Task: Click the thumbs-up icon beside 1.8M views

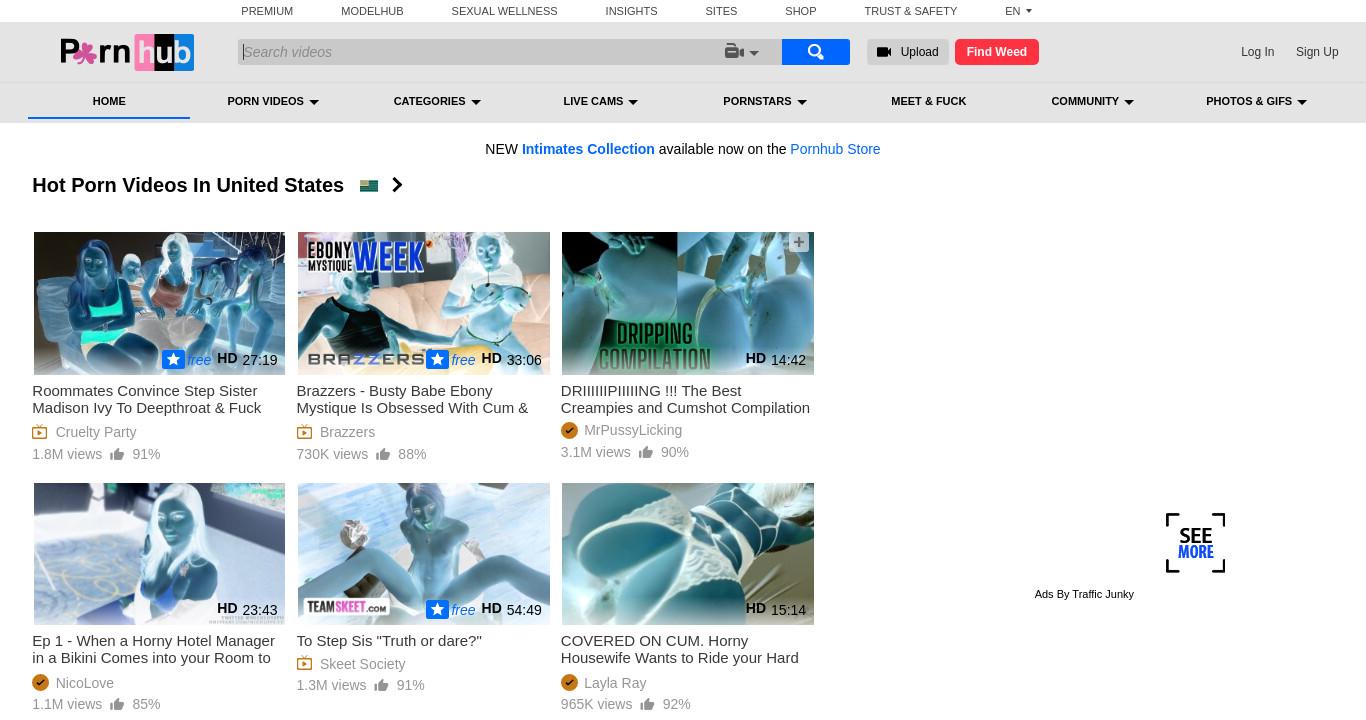Action: tap(117, 454)
